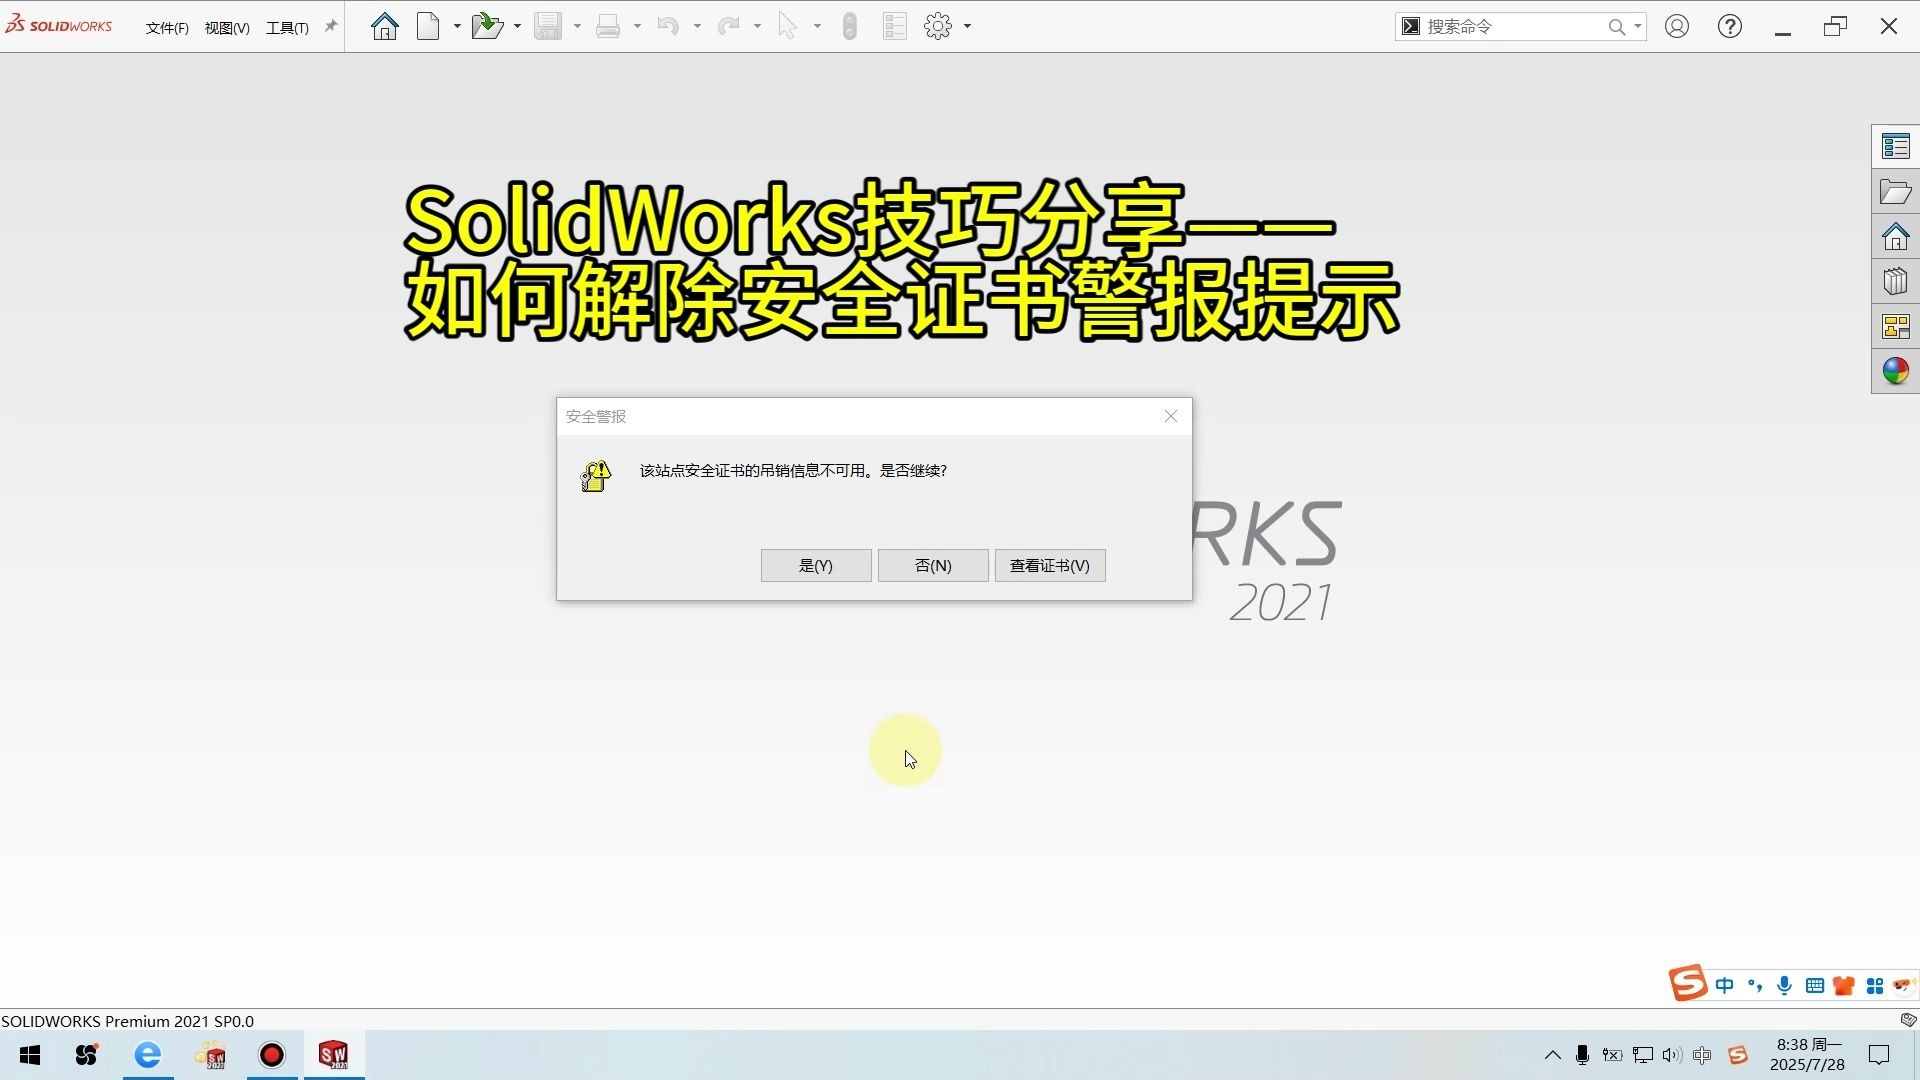Click 是(Y) in the security alert
This screenshot has height=1080, width=1920.
(816, 565)
